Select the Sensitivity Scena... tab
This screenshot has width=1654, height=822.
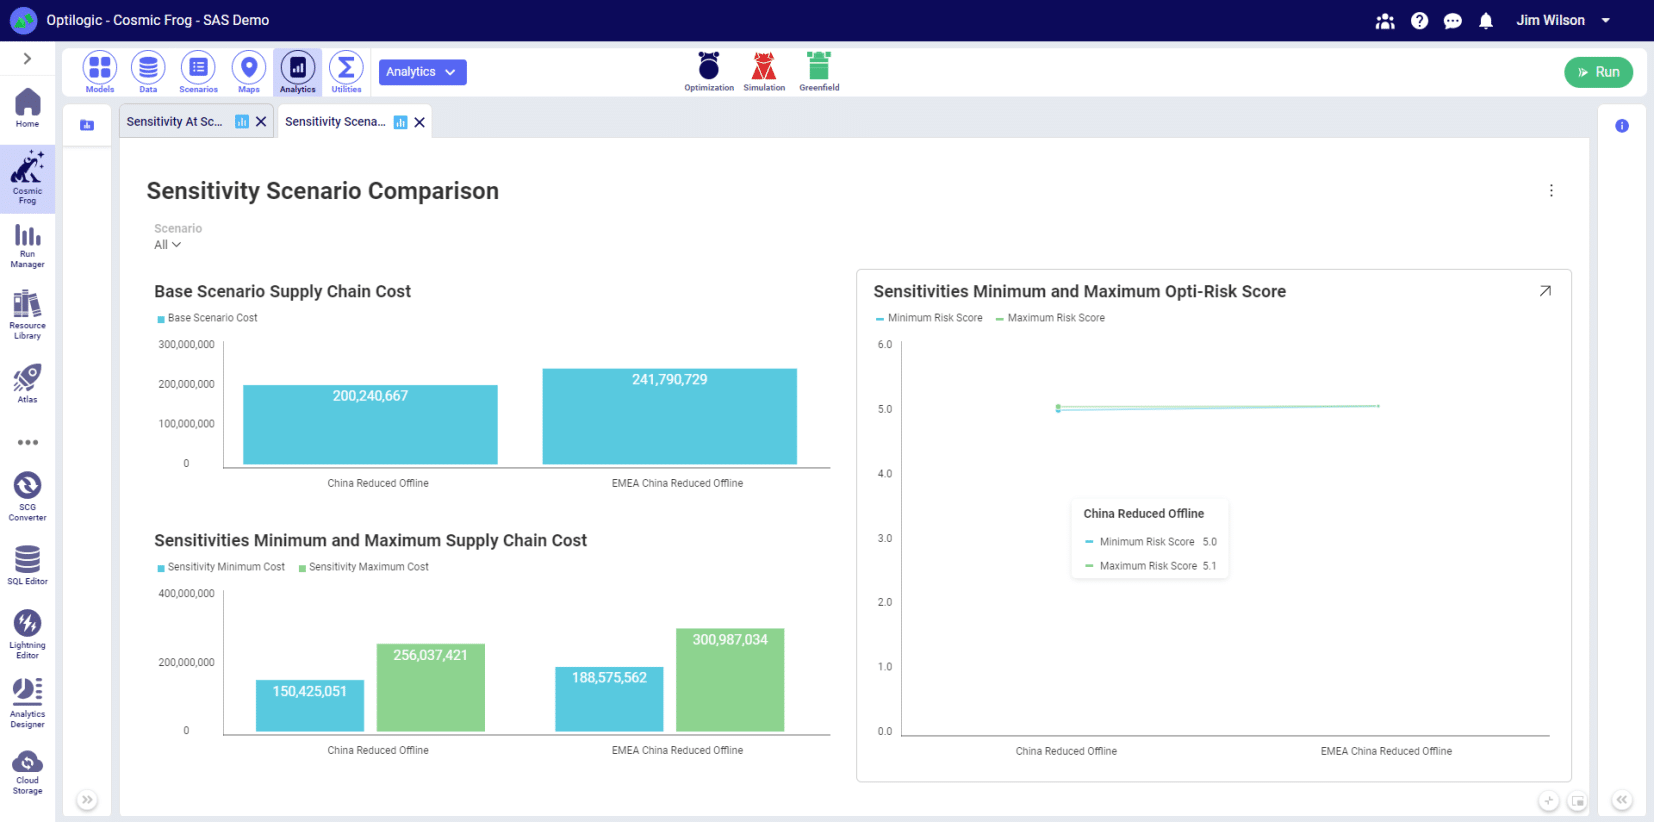tap(335, 122)
